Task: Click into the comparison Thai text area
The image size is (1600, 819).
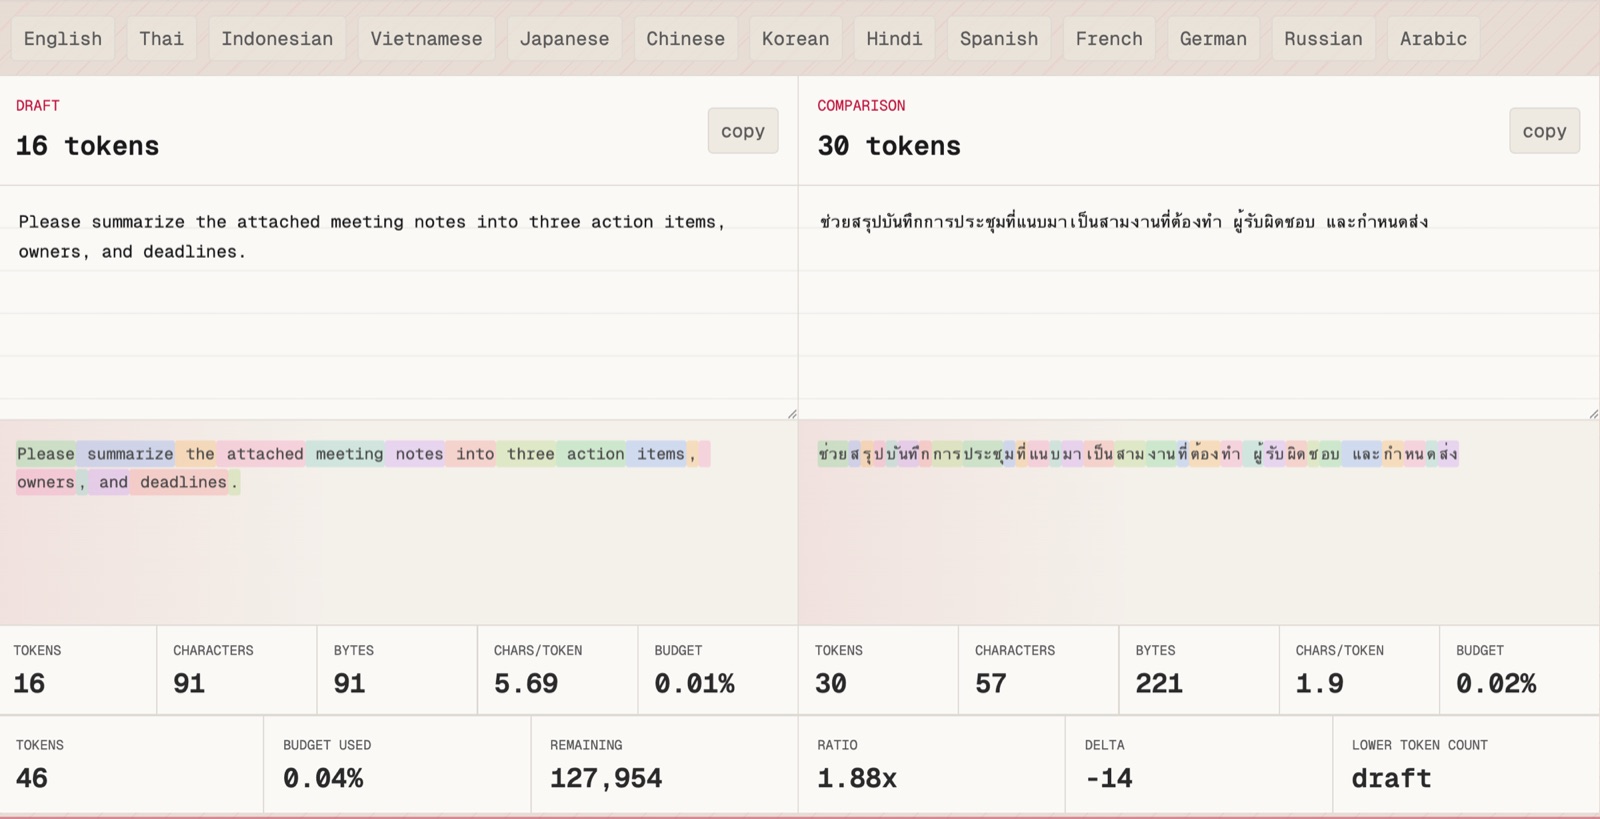Action: (1200, 303)
